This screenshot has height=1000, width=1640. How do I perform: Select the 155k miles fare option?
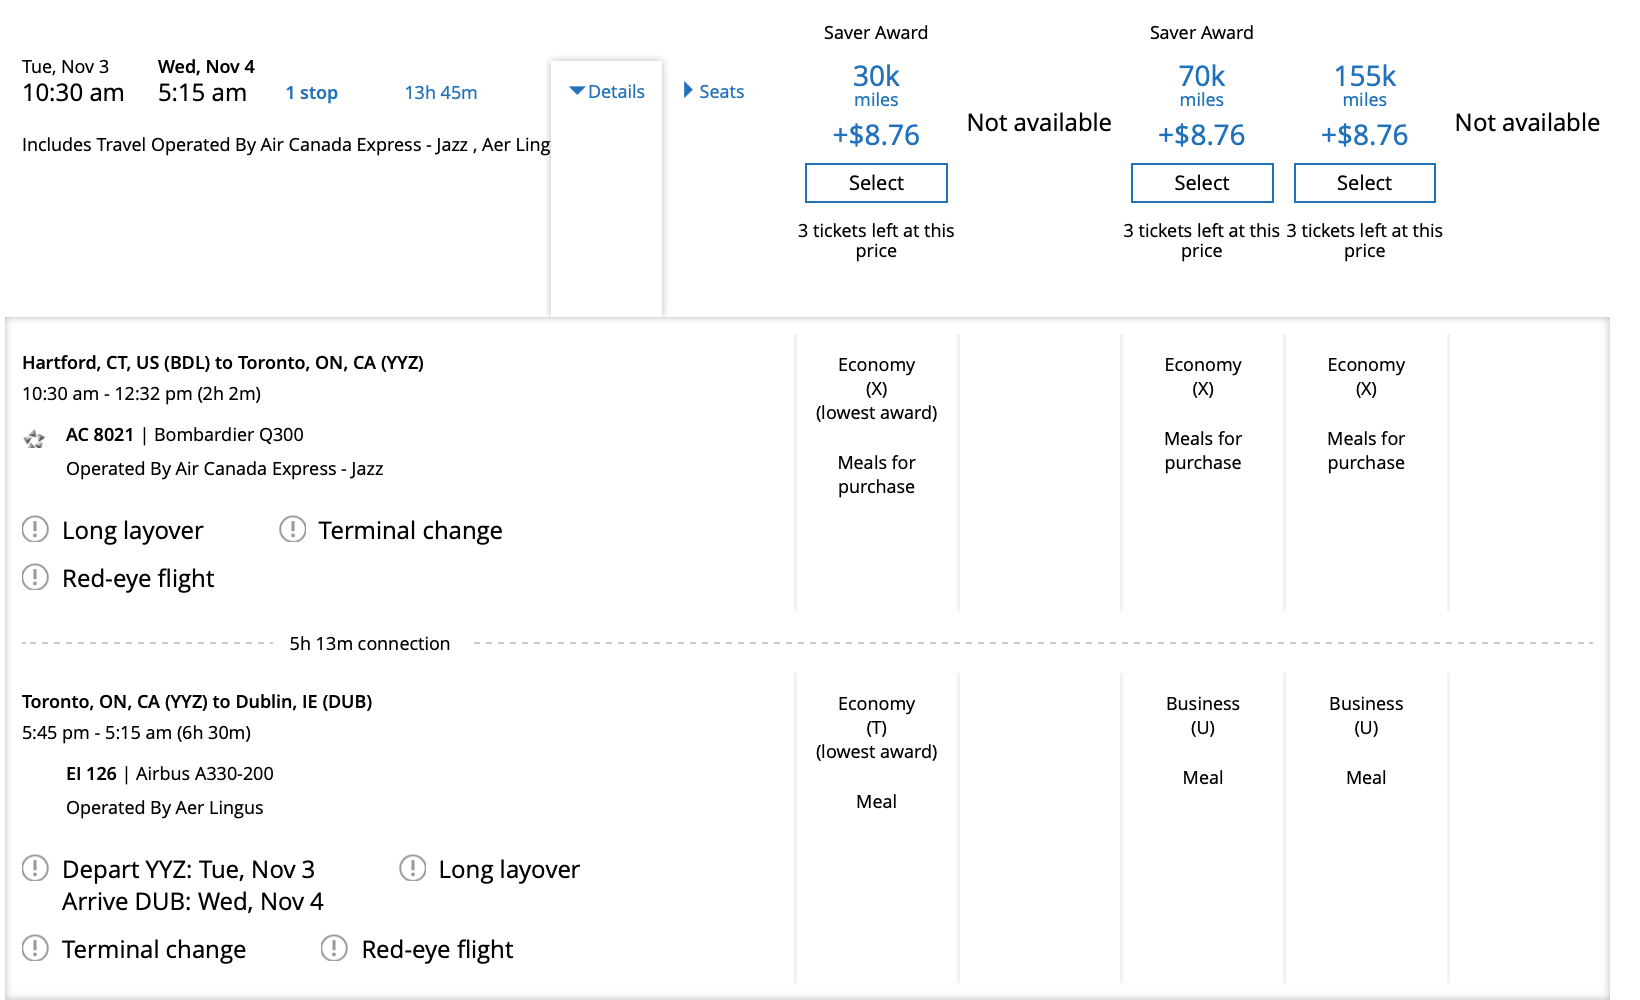click(x=1364, y=183)
